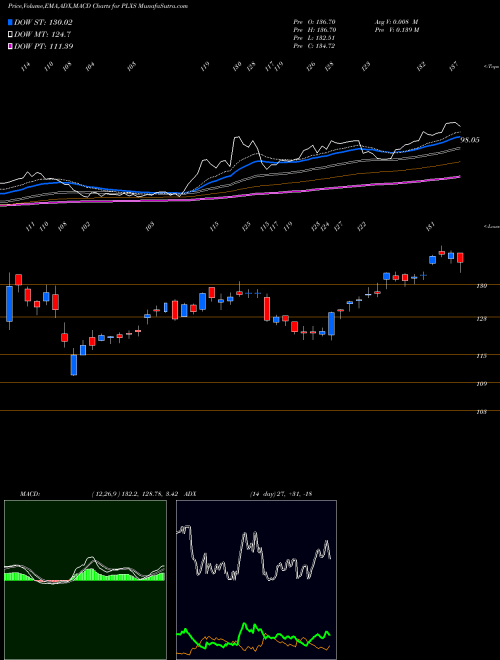Click the MACD: indicator heading
Screen dimensions: 500x660
point(30,494)
